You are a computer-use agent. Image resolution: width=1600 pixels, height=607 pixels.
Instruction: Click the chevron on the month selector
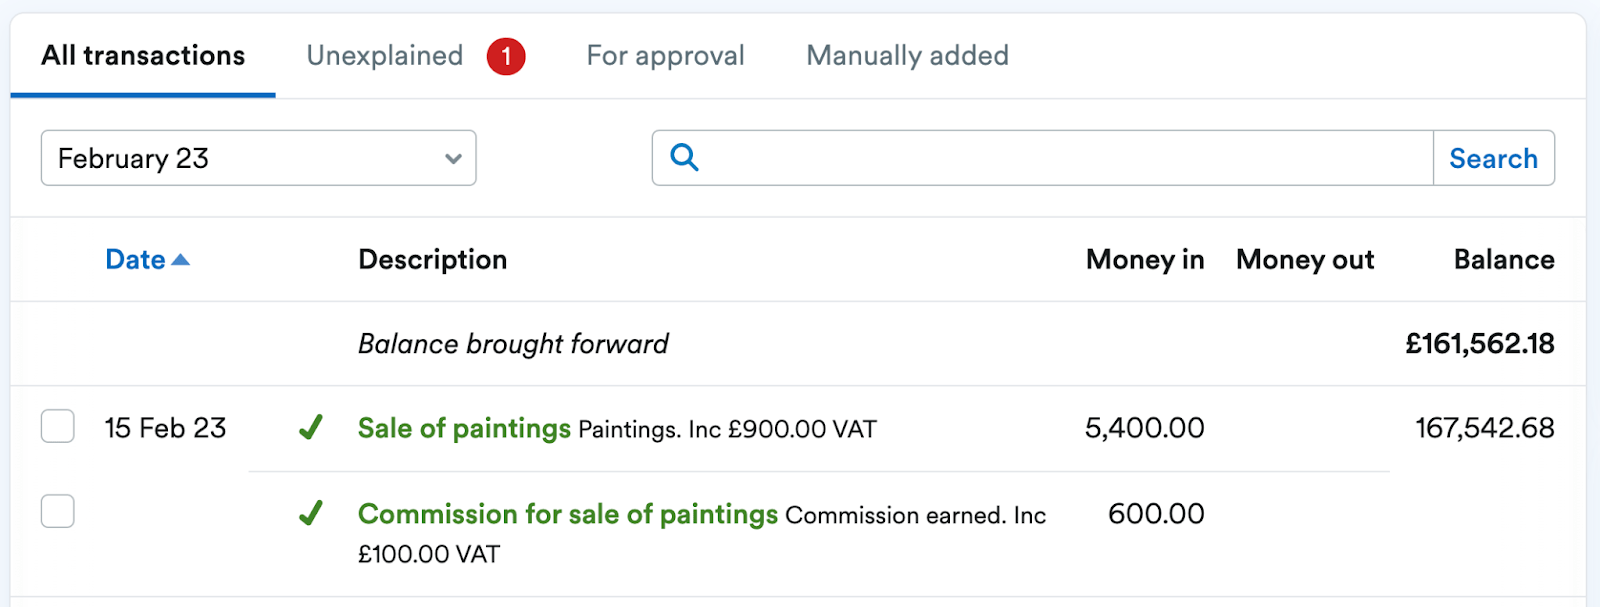tap(453, 158)
